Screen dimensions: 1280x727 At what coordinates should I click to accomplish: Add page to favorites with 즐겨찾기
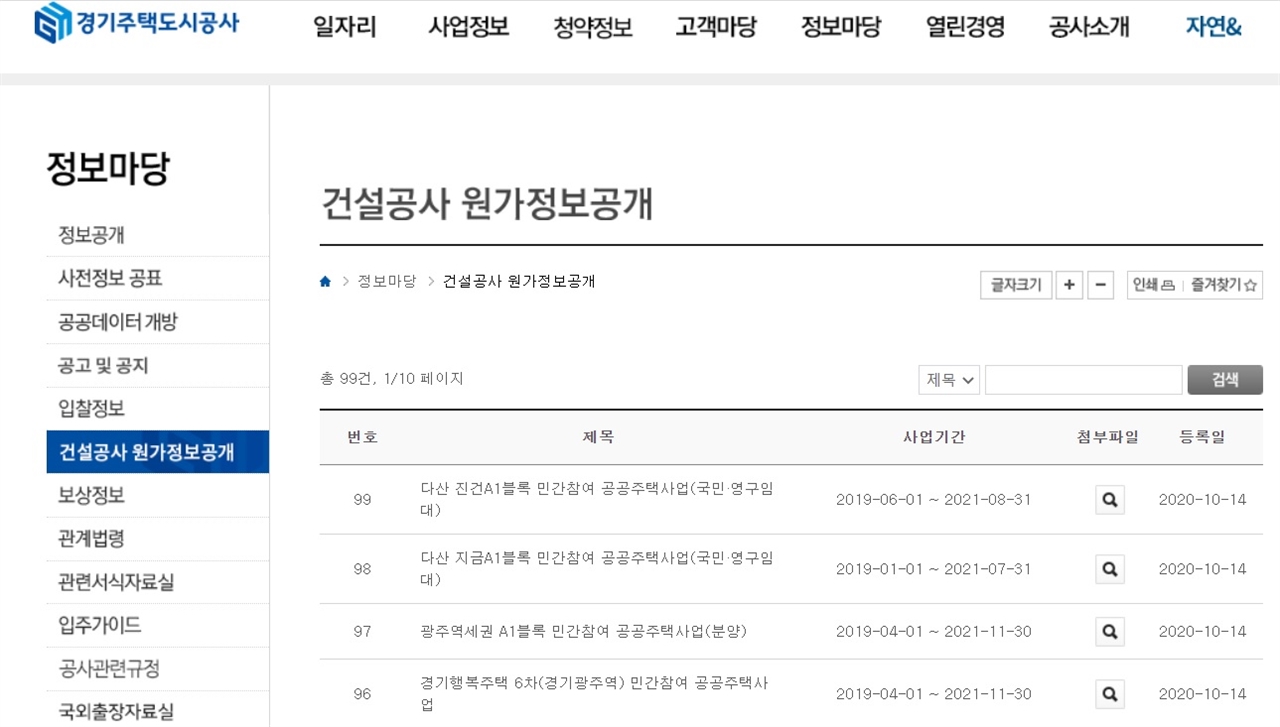point(1224,285)
